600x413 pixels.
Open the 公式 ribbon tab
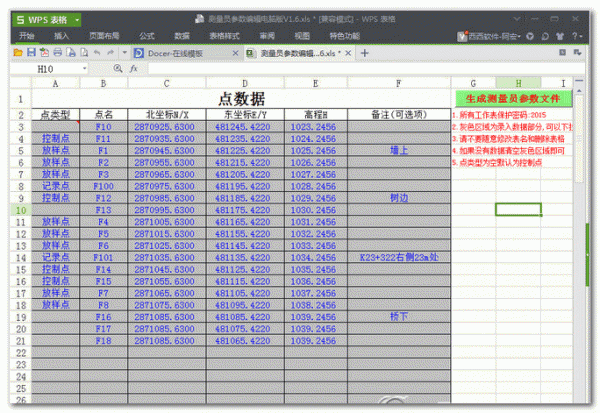coord(147,36)
